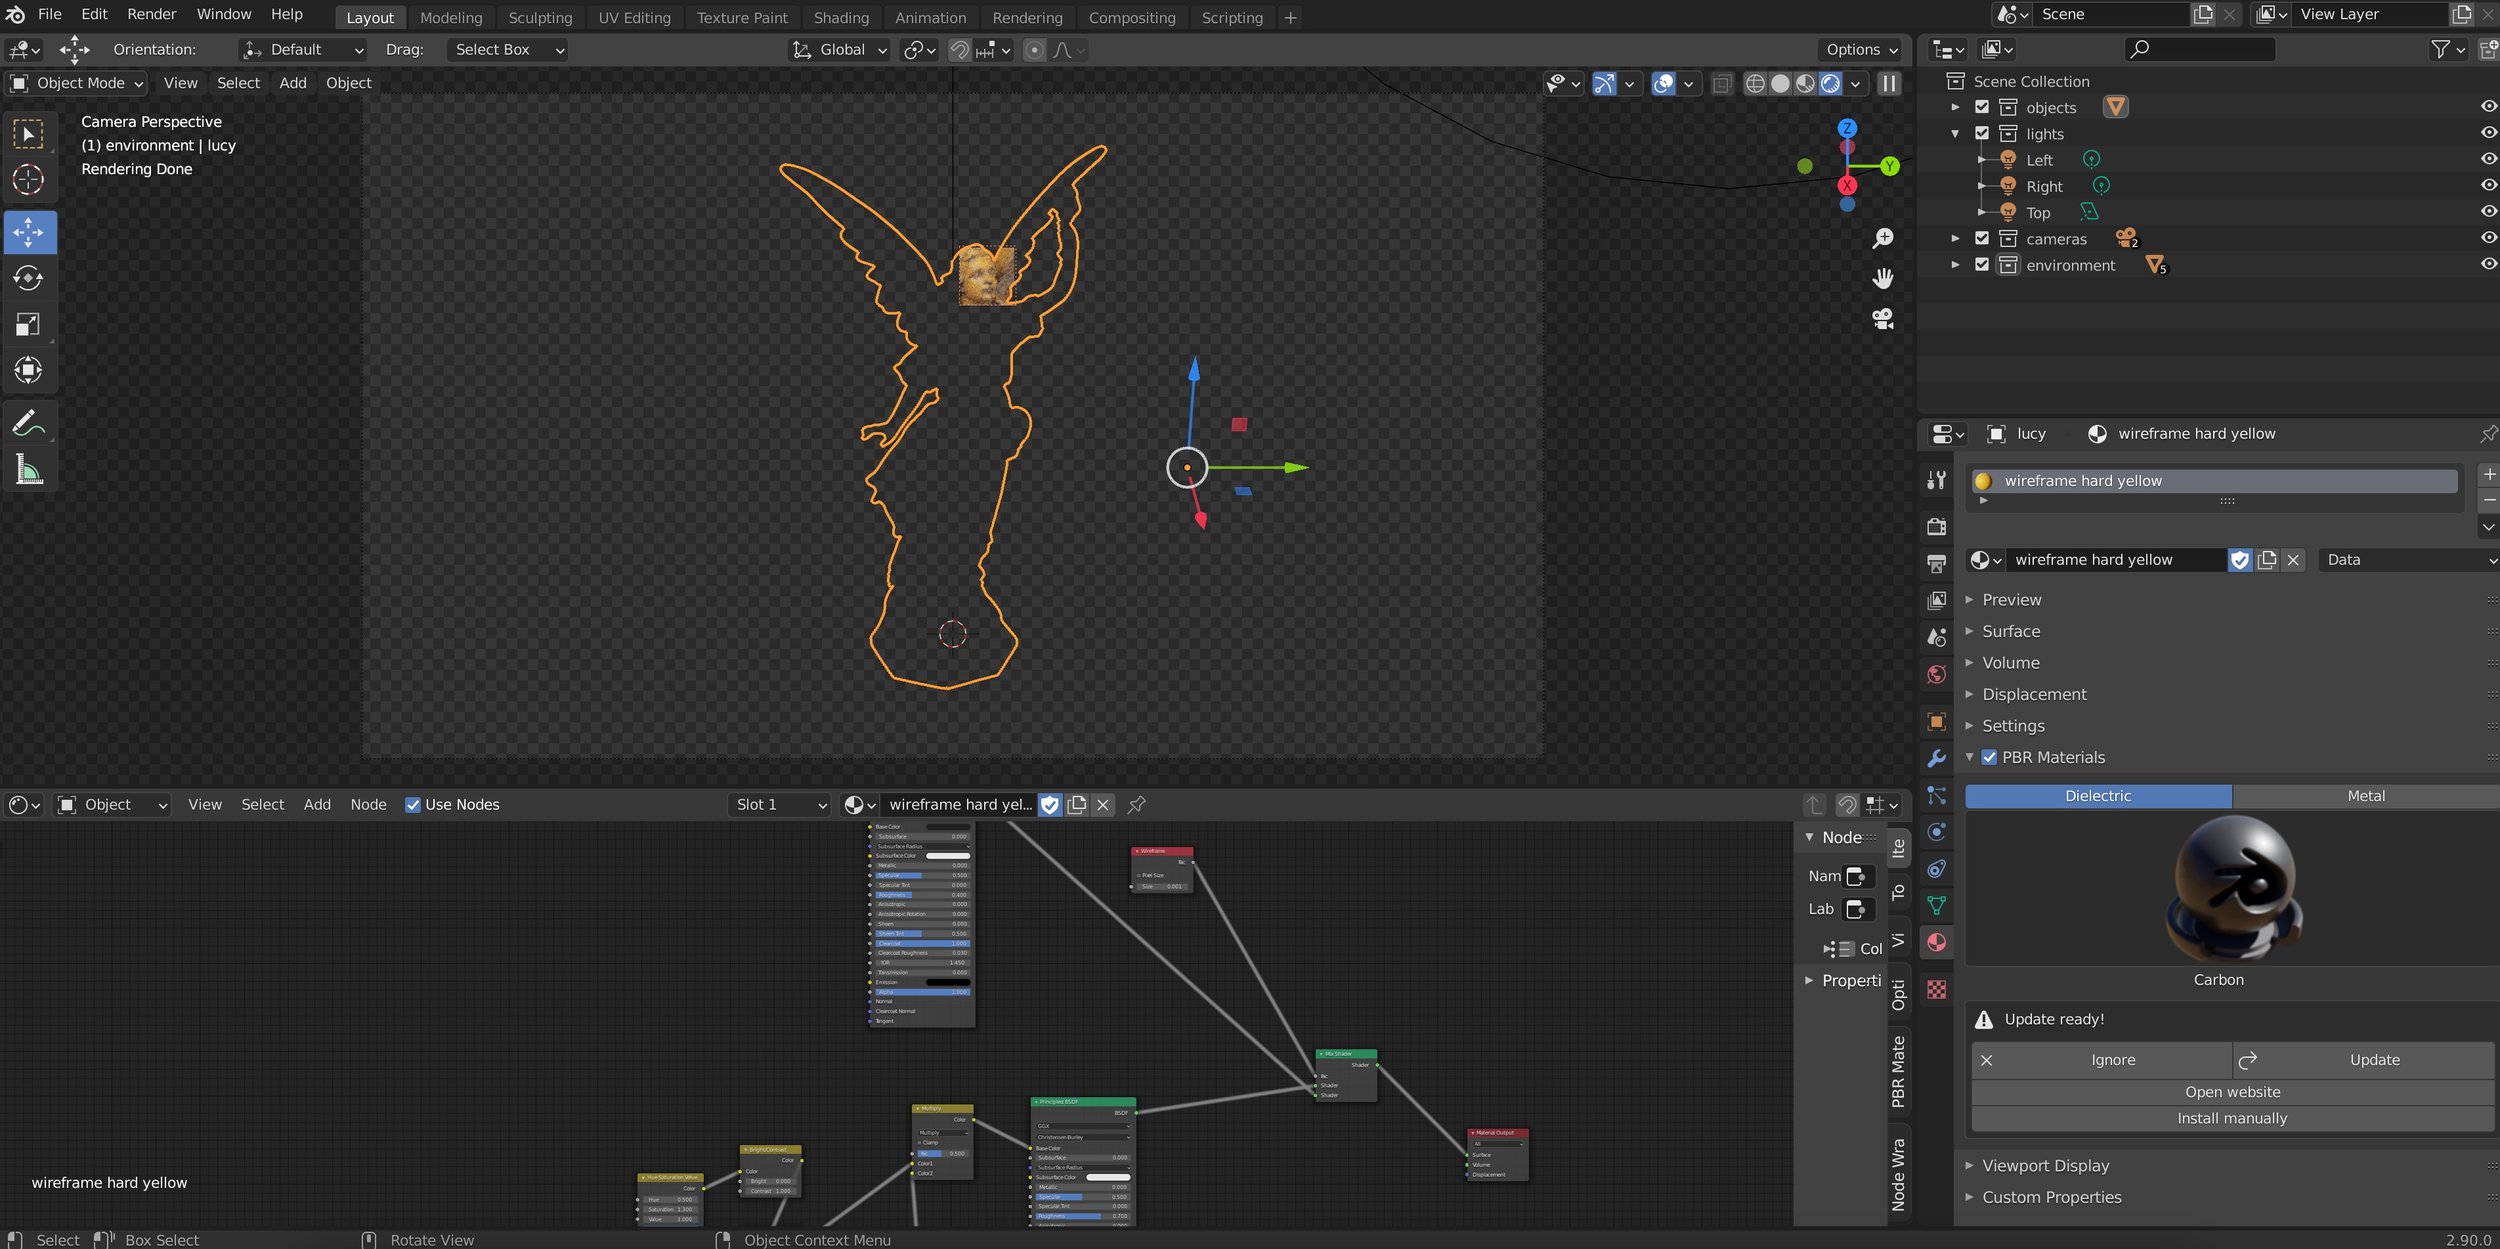Open the Modifiers wrench properties tab
Screen dimensions: 2500x1249
[x=1937, y=758]
